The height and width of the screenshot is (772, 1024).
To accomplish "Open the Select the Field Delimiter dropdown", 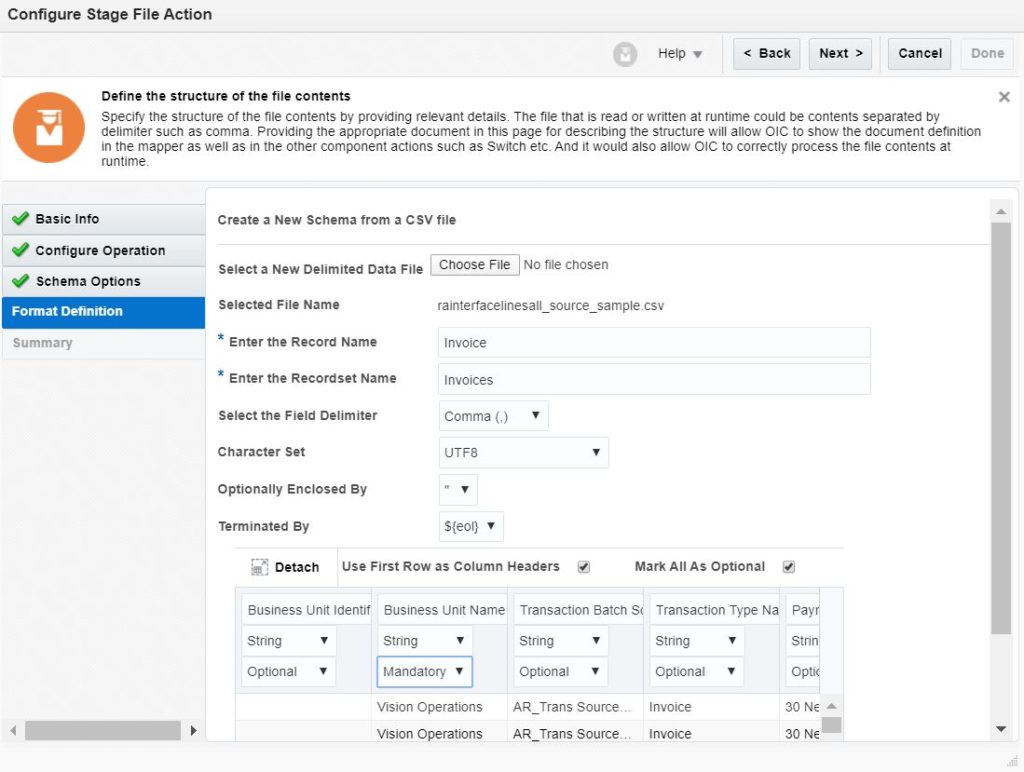I will pos(493,416).
